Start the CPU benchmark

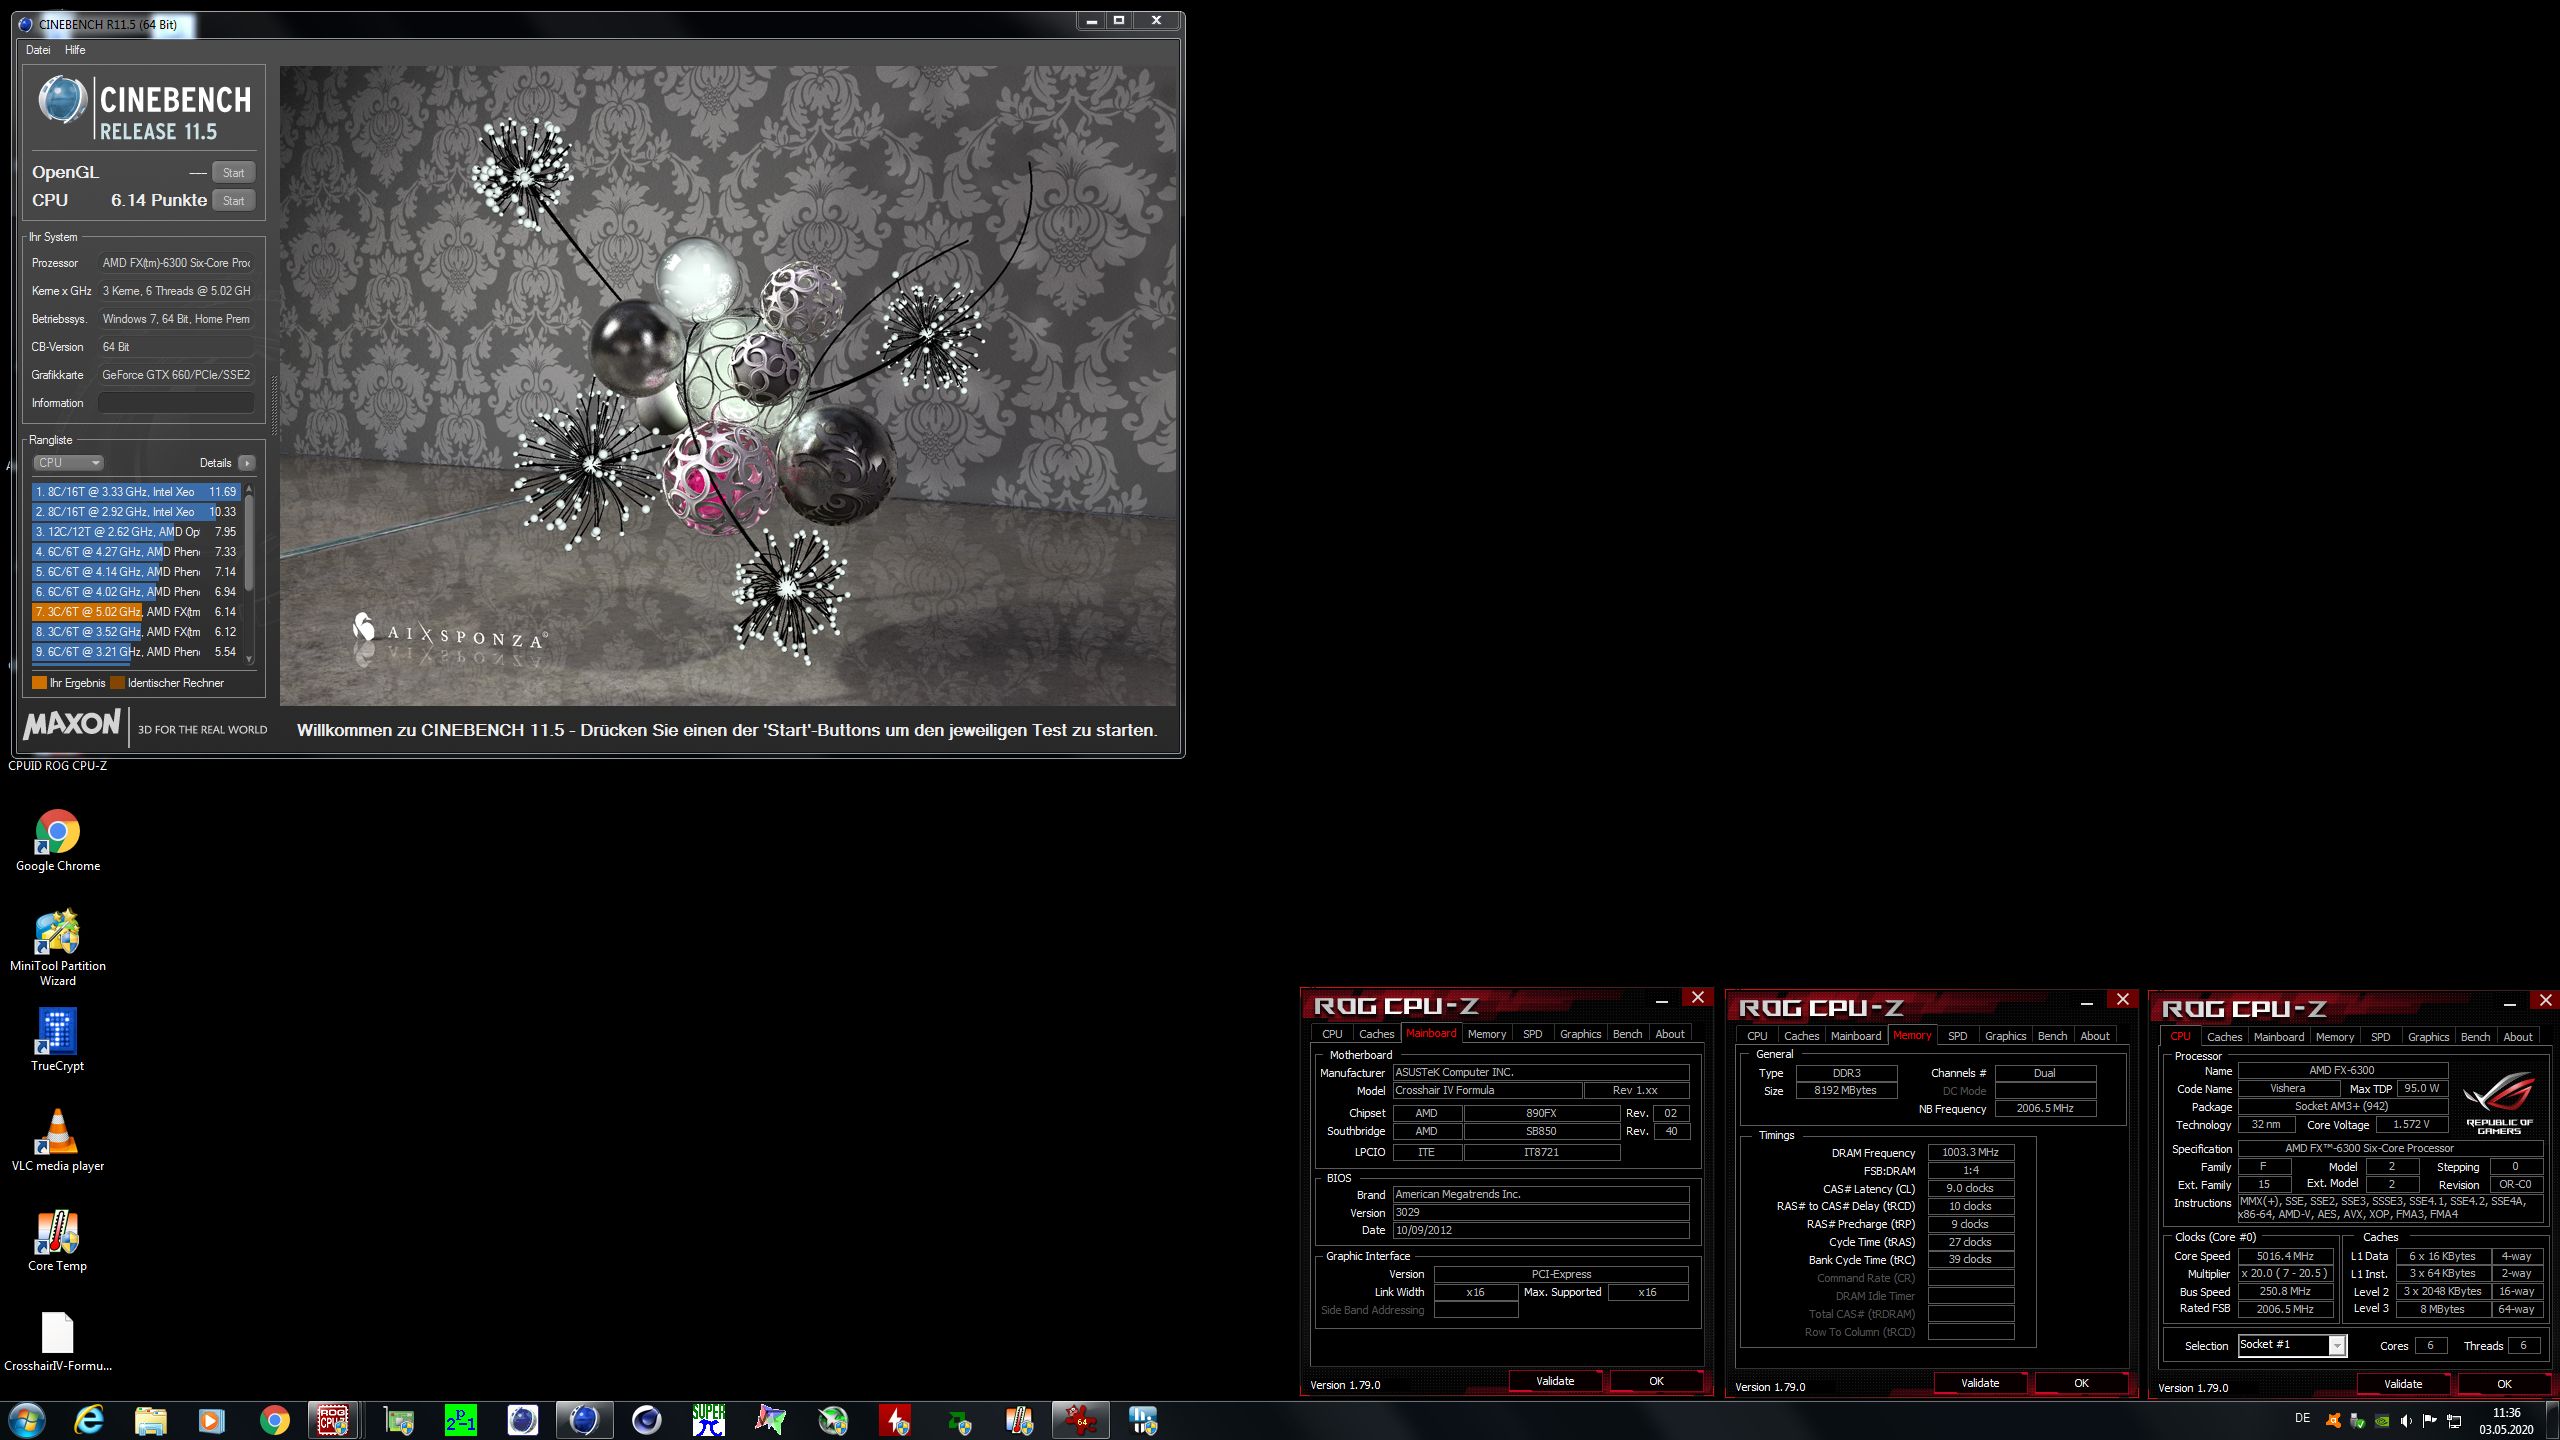click(233, 200)
